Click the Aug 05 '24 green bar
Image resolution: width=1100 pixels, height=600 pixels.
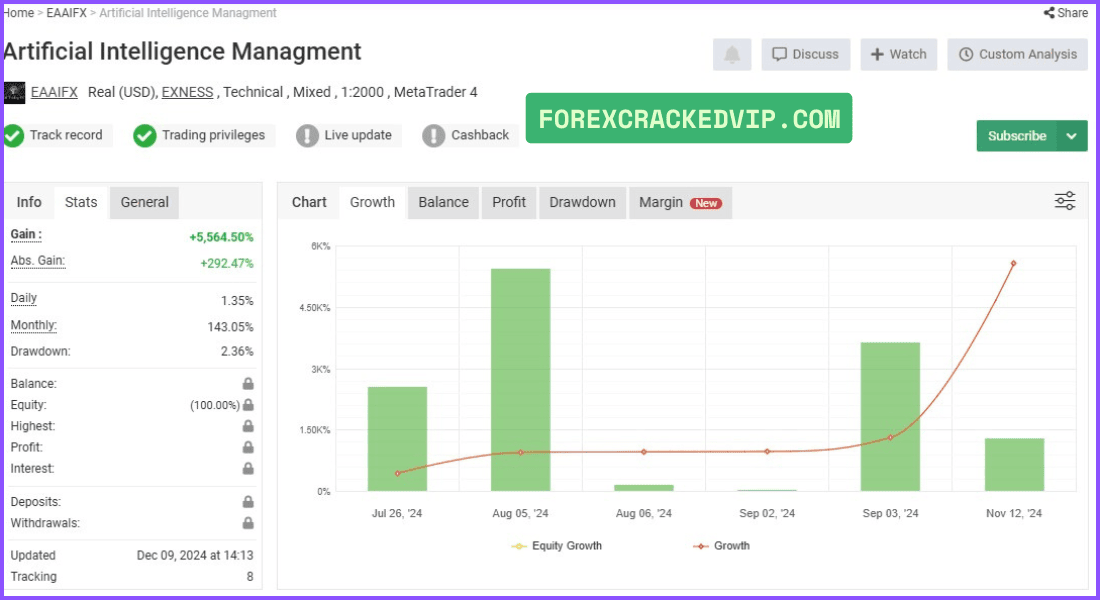click(x=521, y=380)
